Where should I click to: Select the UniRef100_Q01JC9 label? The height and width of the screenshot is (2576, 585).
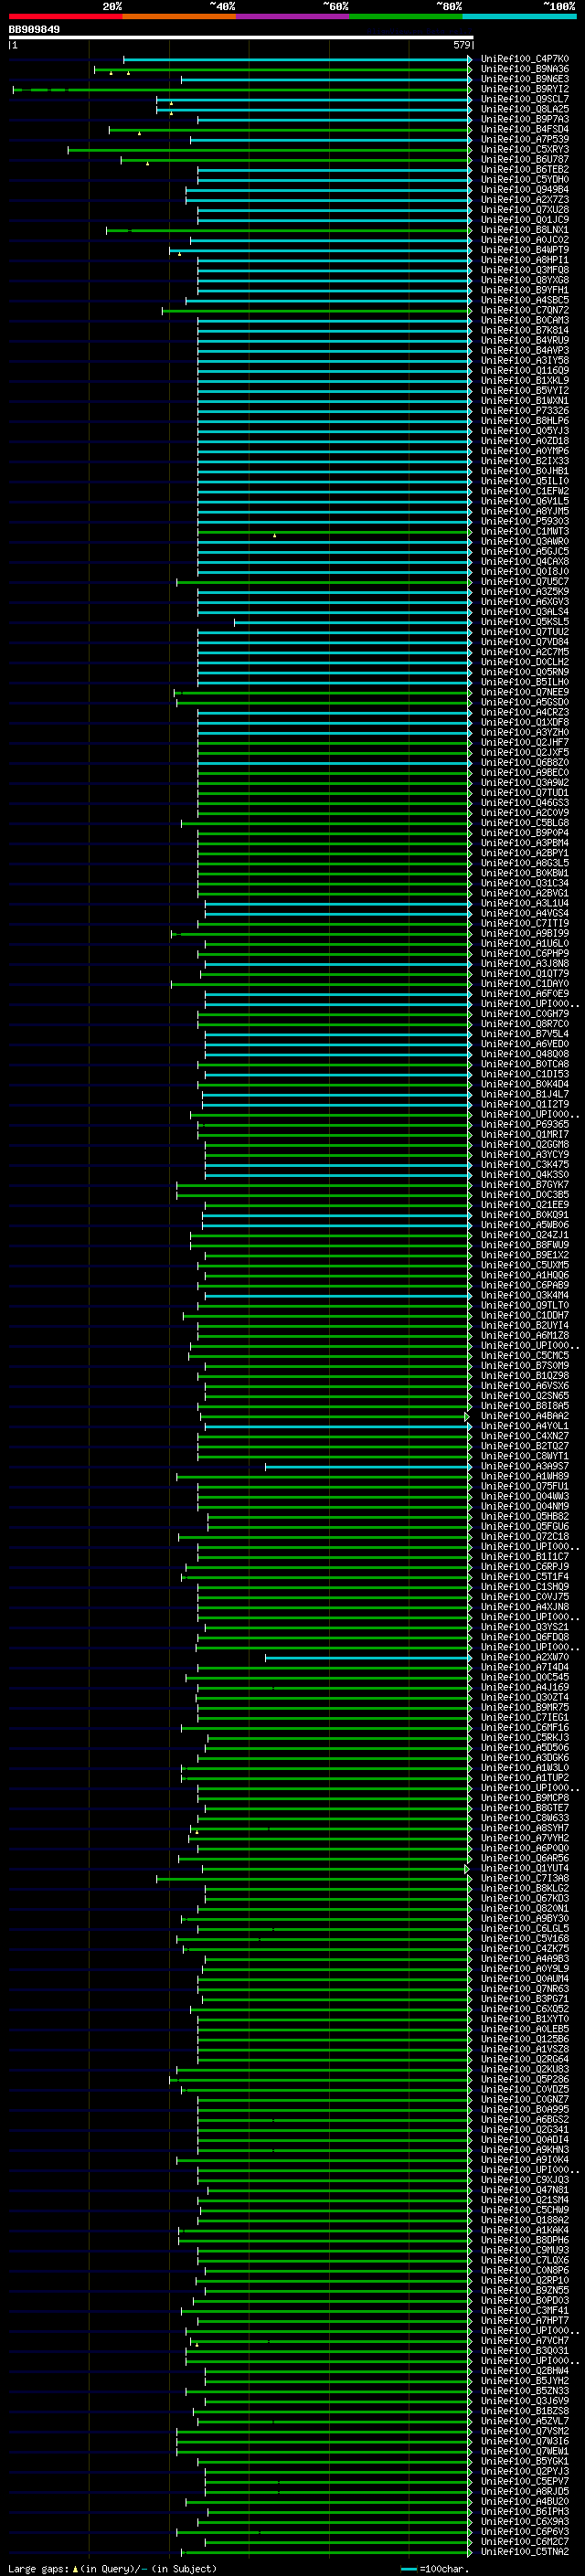(x=524, y=219)
